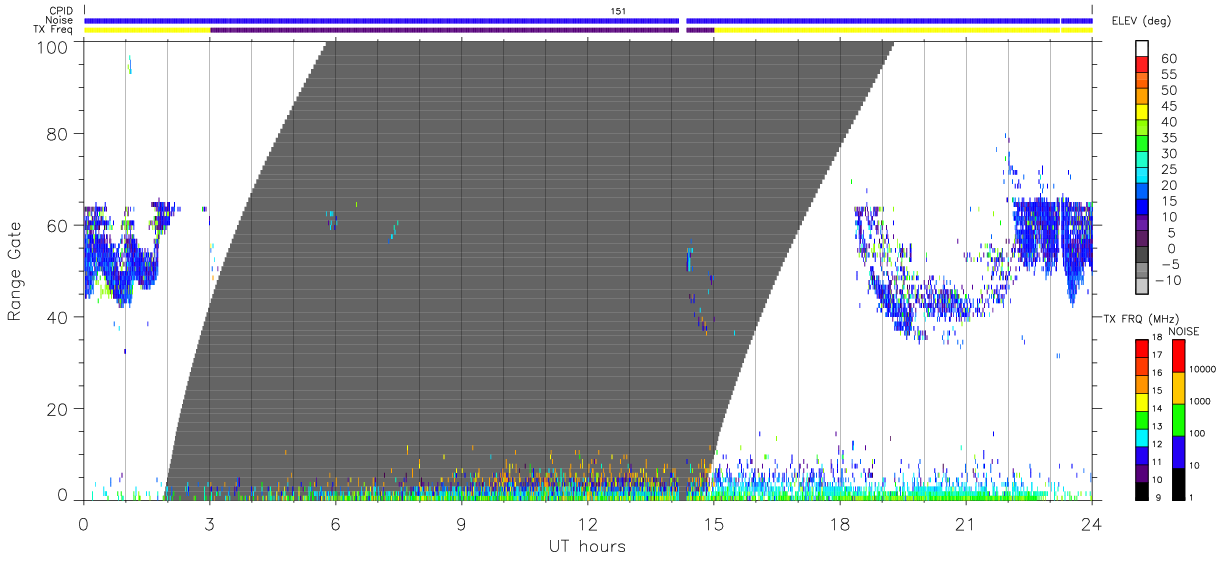Click the 10000 label on NOISE legend

1205,369
